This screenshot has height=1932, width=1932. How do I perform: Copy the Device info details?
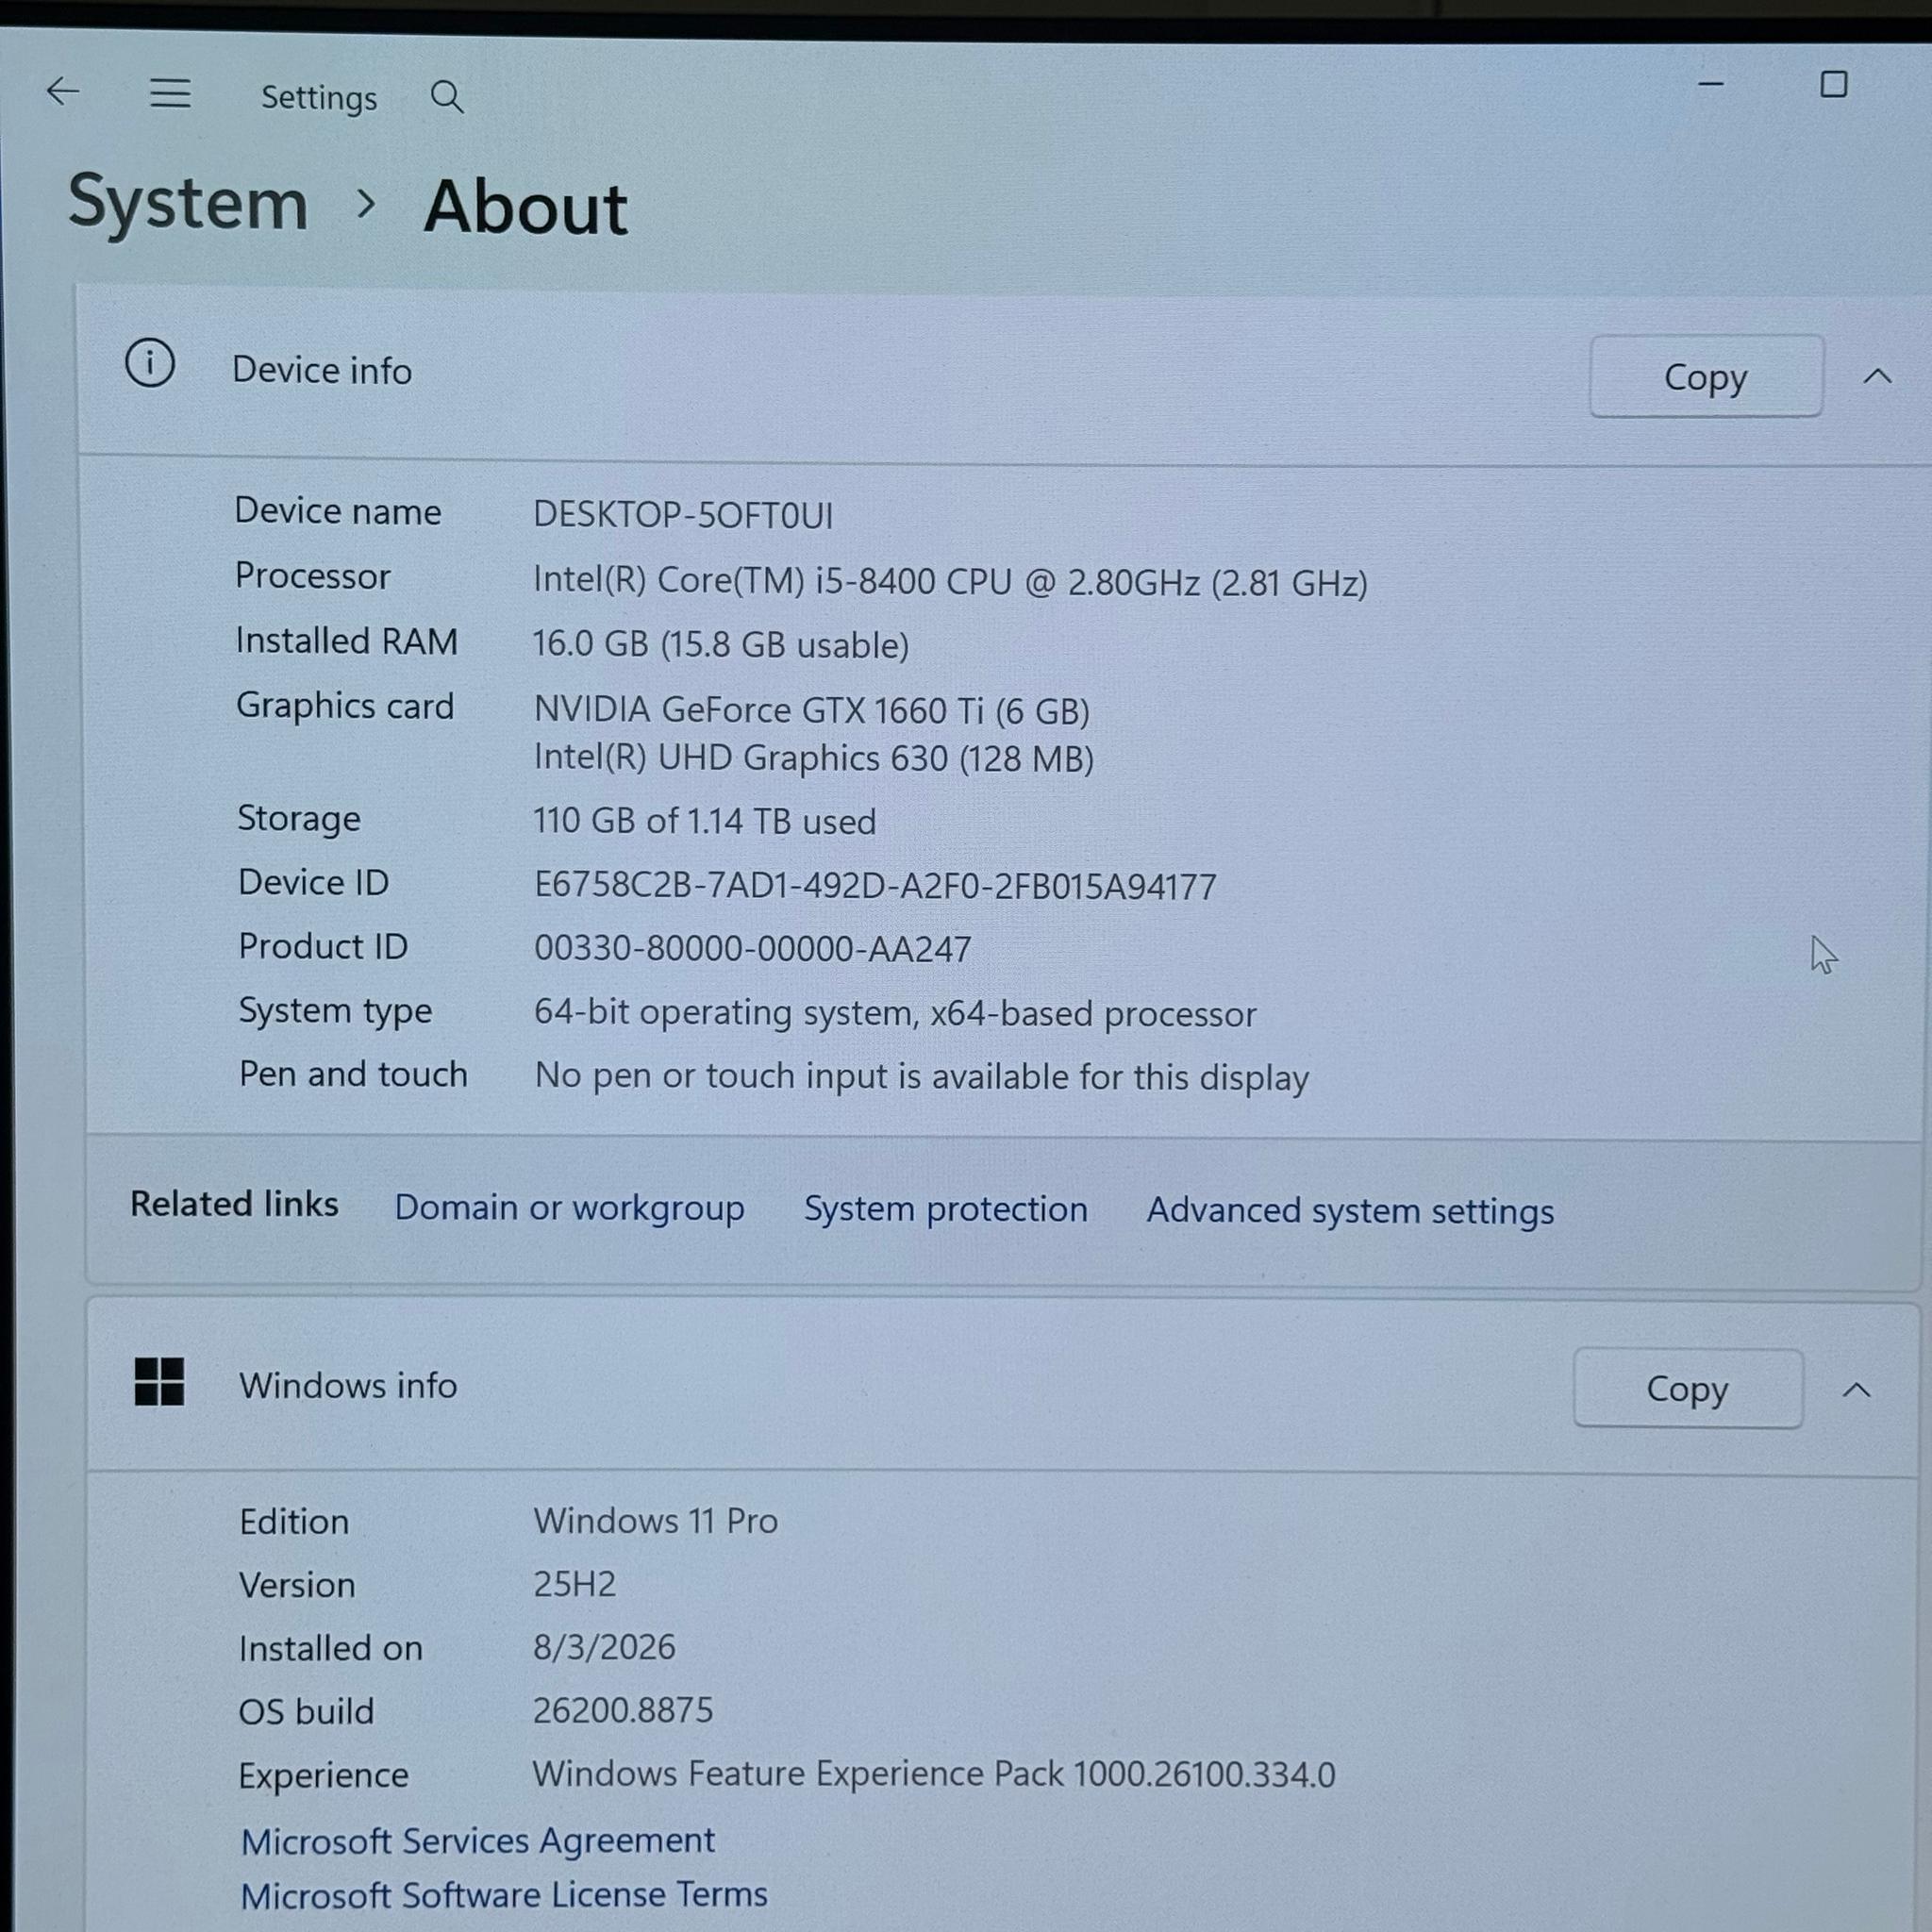coord(1706,376)
